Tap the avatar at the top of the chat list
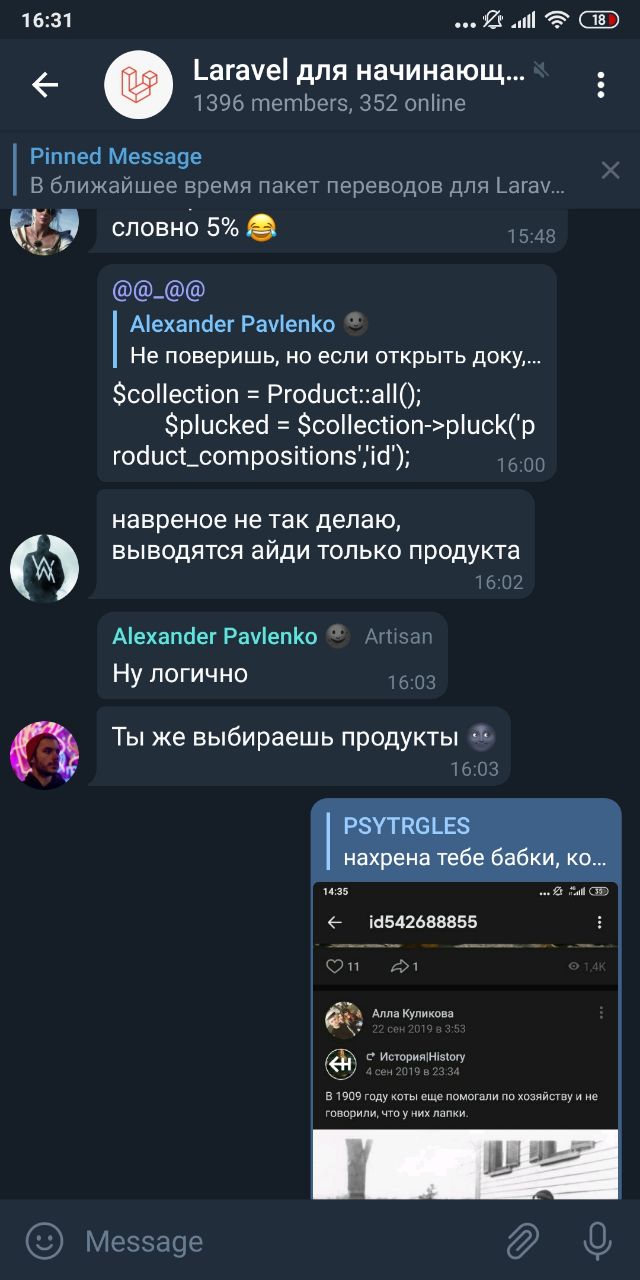 44,228
